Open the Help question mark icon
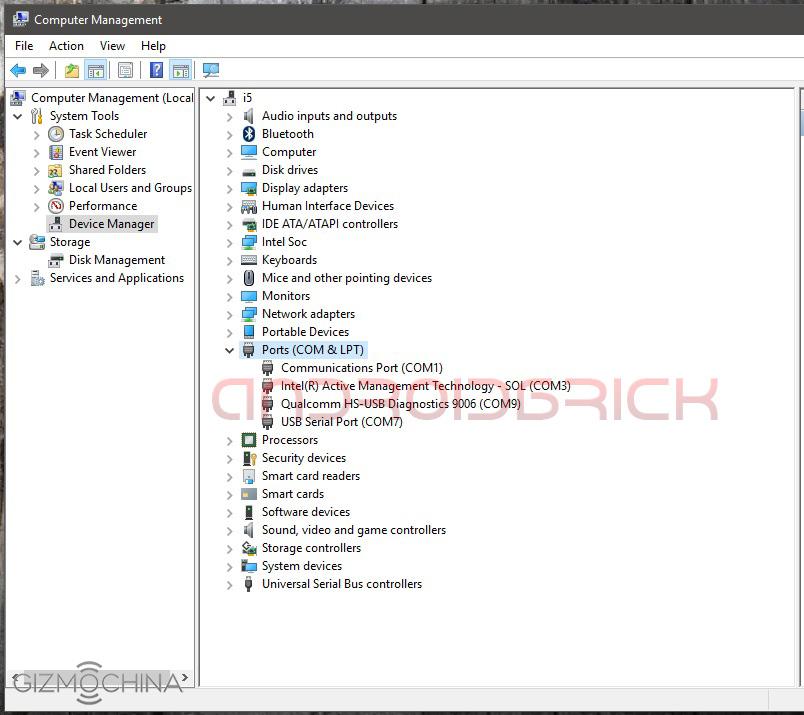804x715 pixels. click(156, 70)
